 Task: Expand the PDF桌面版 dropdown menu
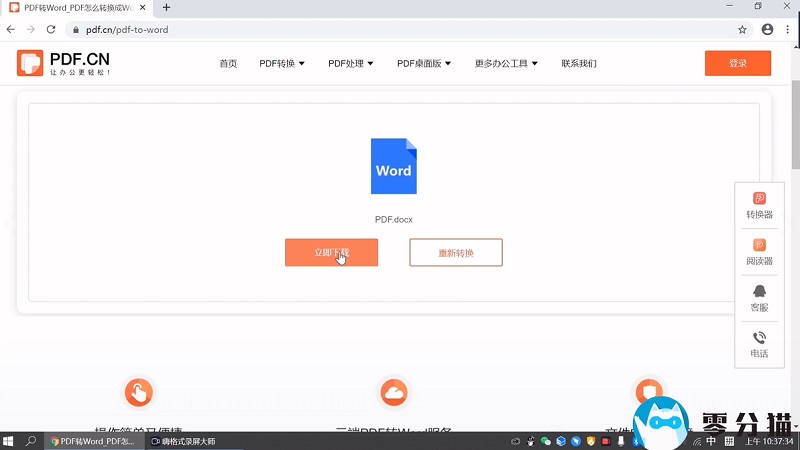click(424, 64)
